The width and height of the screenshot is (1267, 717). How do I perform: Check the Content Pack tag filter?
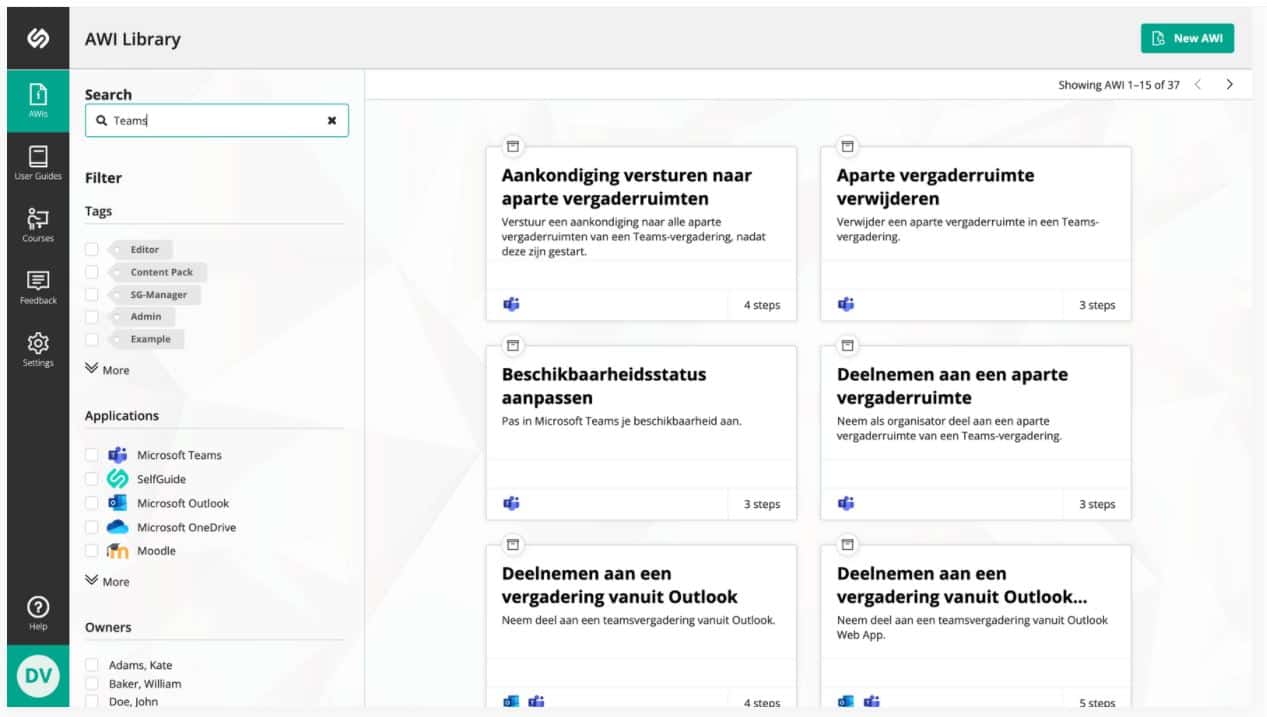coord(92,272)
